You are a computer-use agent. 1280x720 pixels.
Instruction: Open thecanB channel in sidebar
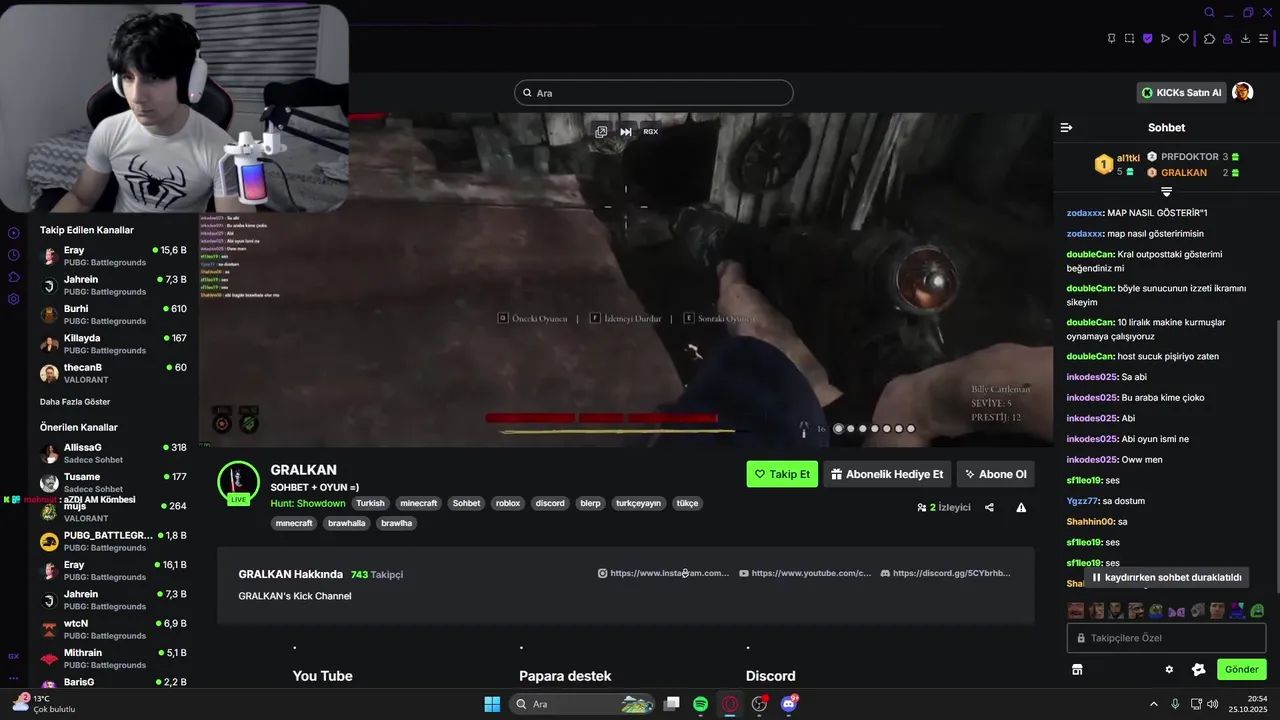point(113,373)
